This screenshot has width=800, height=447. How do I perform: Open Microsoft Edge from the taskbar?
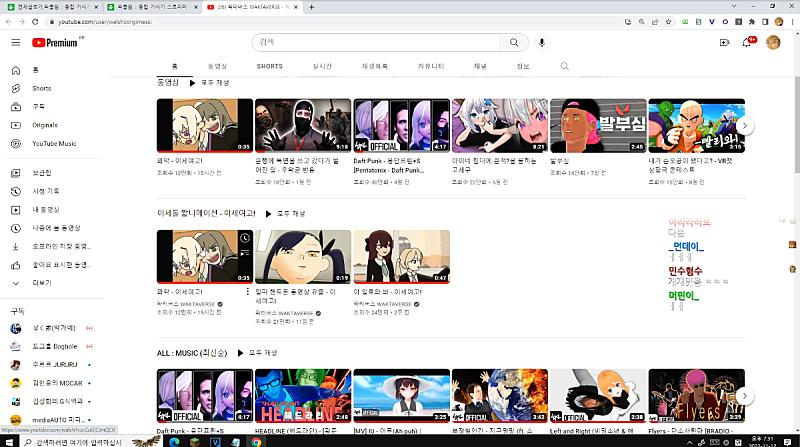[x=174, y=442]
